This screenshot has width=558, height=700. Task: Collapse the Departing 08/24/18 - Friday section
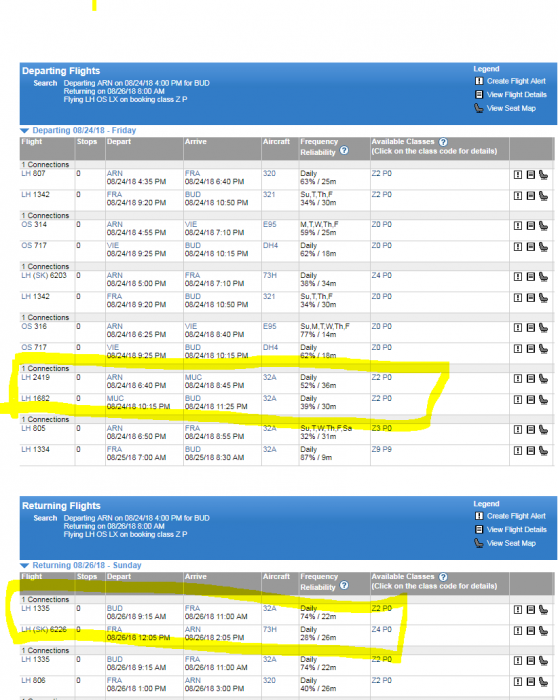tap(25, 130)
